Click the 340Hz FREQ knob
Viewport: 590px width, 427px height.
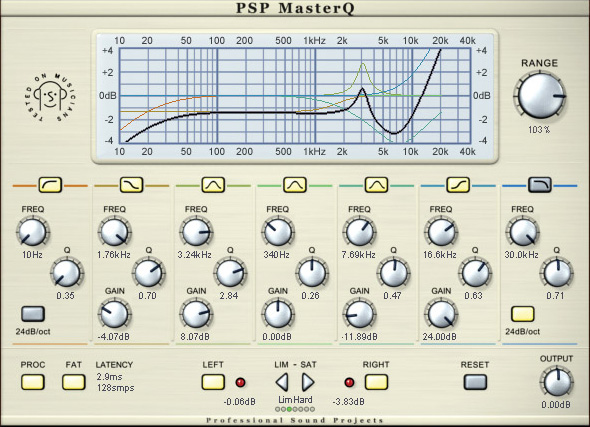tap(278, 232)
